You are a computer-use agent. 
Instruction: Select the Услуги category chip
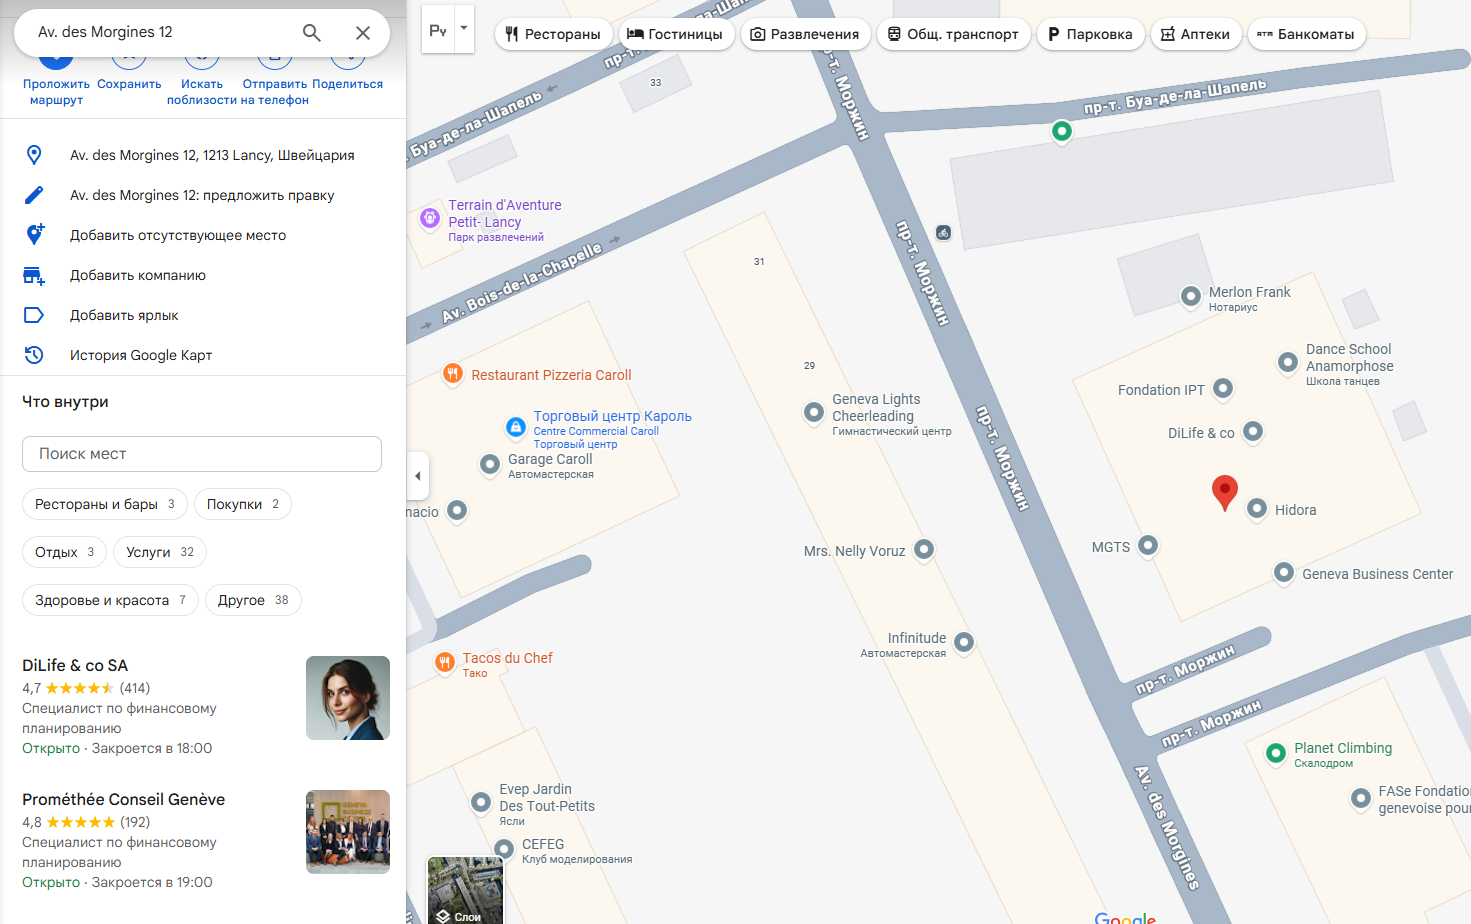coord(160,552)
